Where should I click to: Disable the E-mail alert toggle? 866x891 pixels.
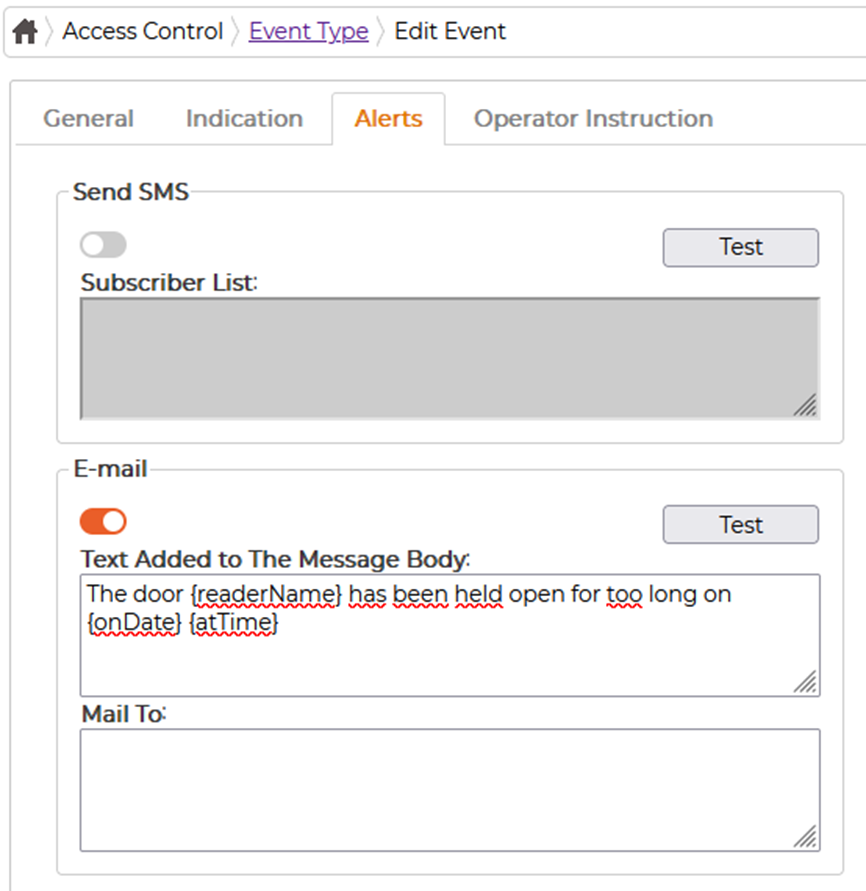103,522
